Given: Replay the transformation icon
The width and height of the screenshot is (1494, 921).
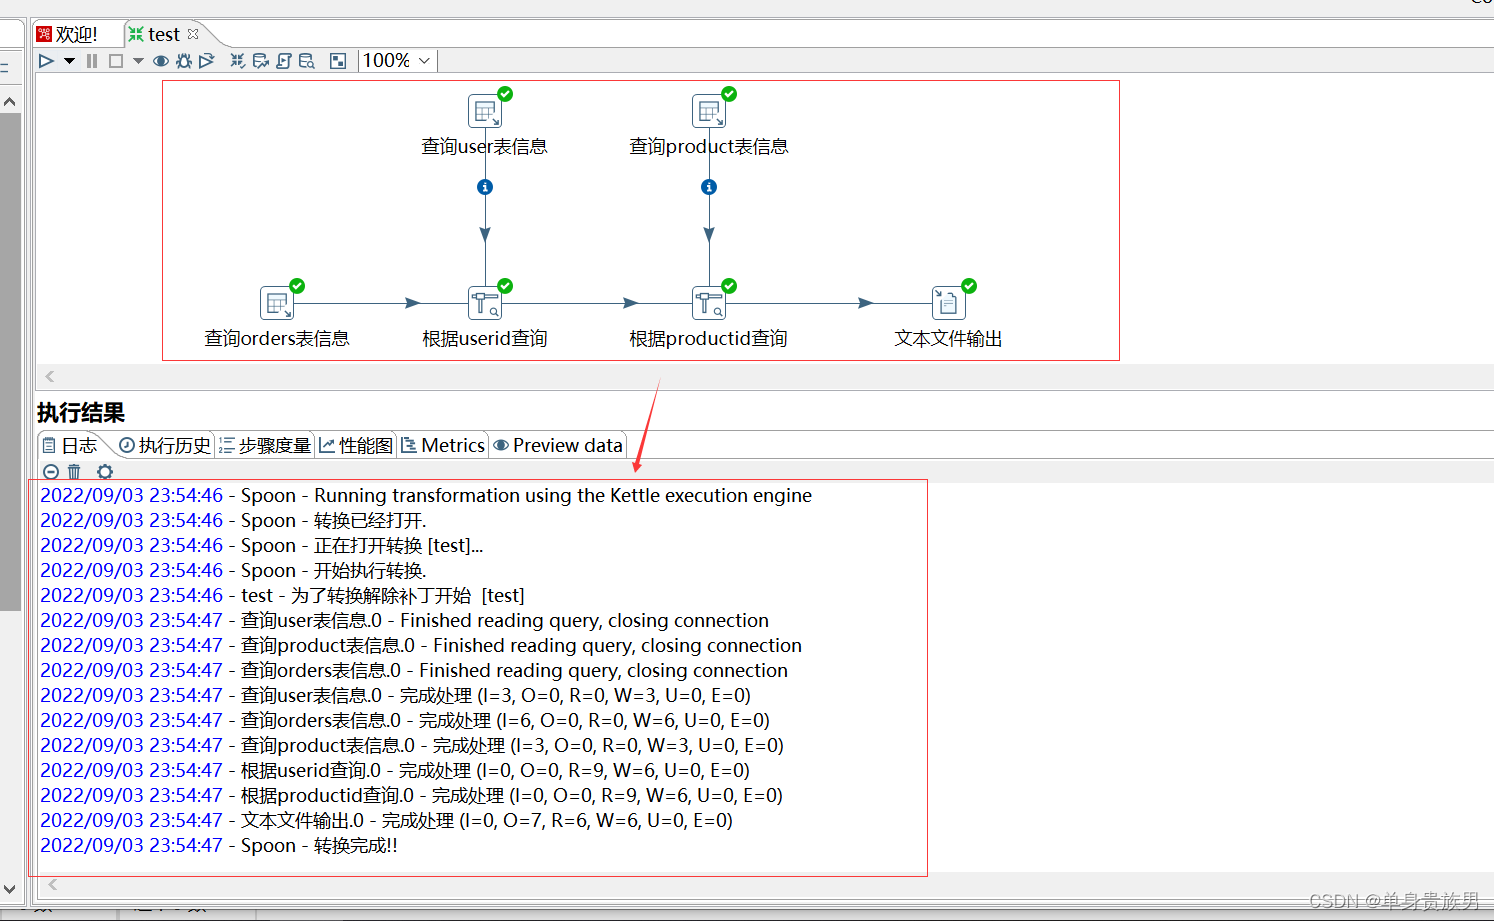Looking at the screenshot, I should pyautogui.click(x=207, y=61).
